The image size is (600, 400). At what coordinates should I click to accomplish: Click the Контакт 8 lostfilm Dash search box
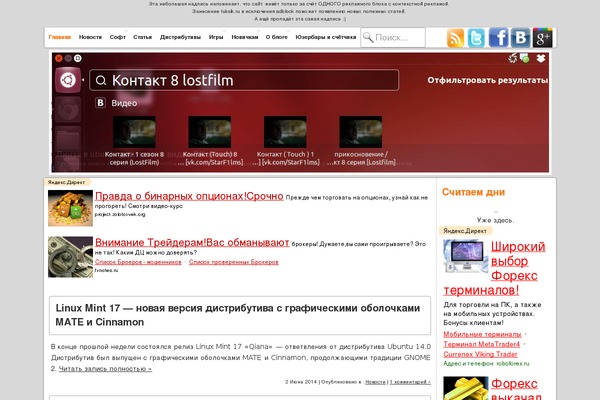[244, 80]
